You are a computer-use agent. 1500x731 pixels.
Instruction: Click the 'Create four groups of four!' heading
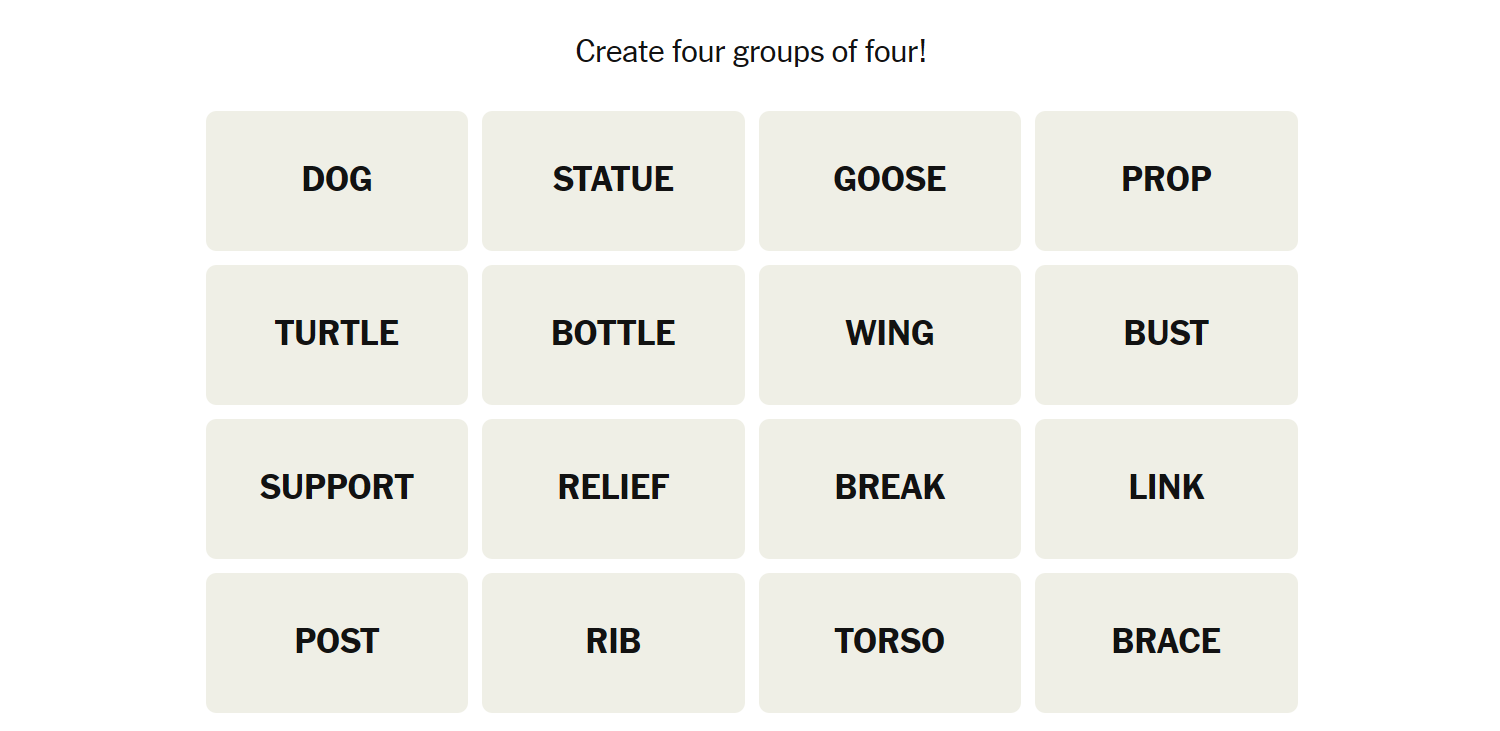tap(751, 52)
